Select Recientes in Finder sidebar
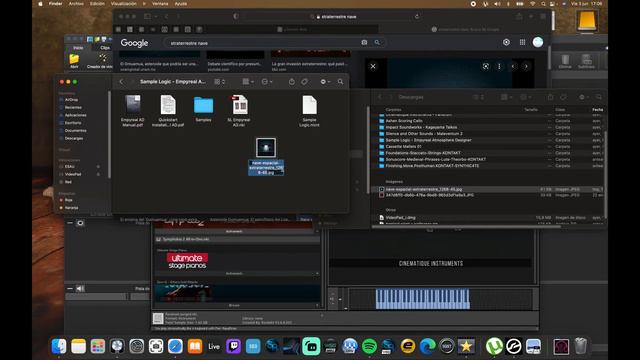The width and height of the screenshot is (640, 360). 73,107
